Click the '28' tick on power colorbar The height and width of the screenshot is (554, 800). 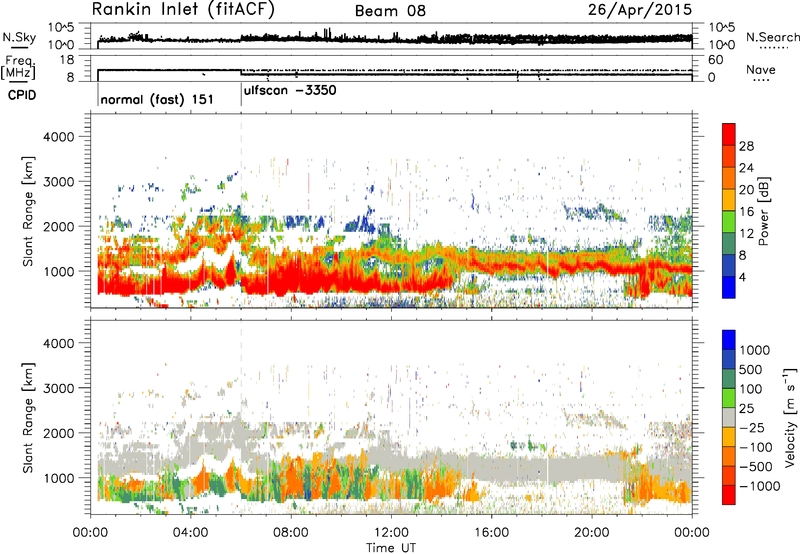[746, 146]
